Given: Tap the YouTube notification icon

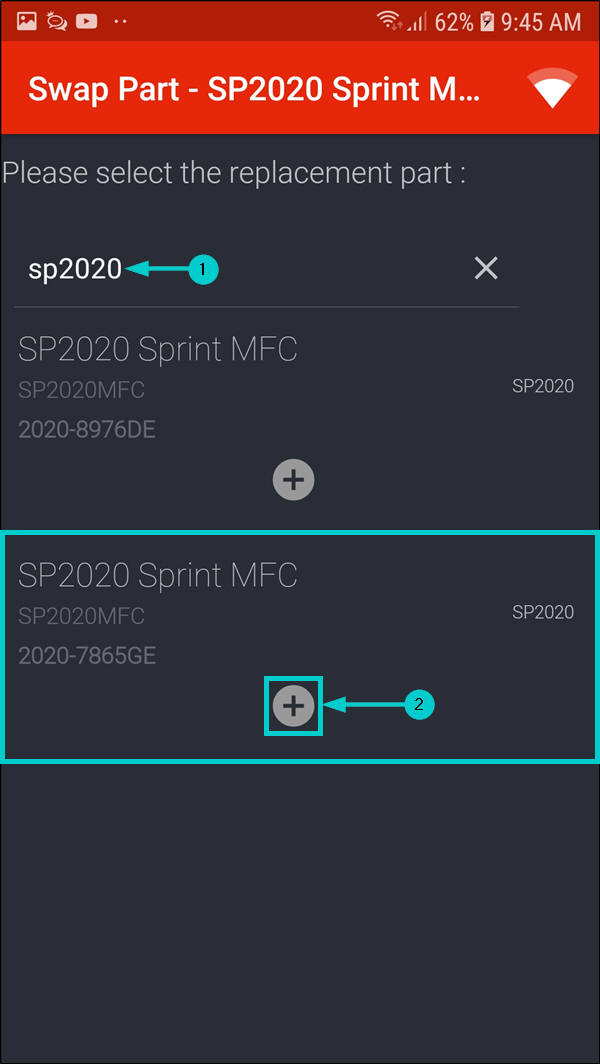Looking at the screenshot, I should coord(87,21).
